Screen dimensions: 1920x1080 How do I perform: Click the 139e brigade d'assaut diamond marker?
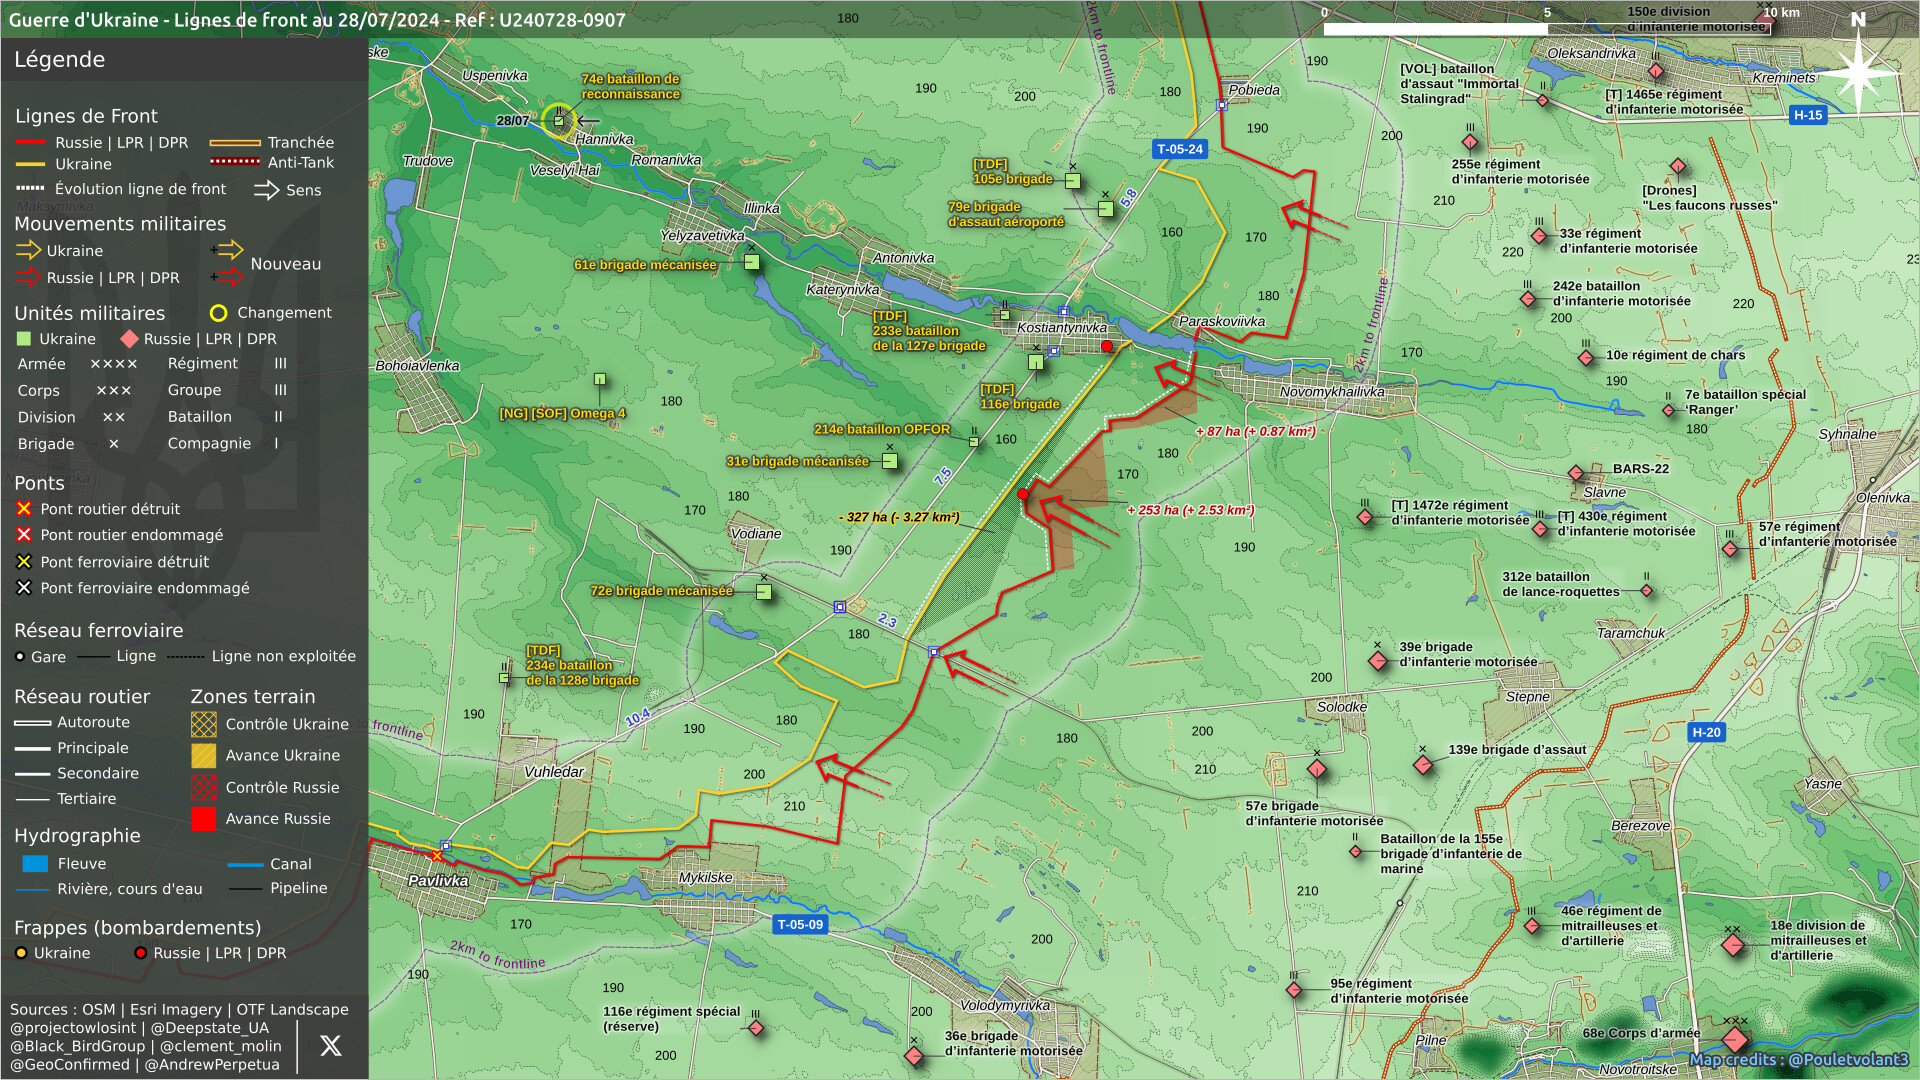coord(1423,765)
